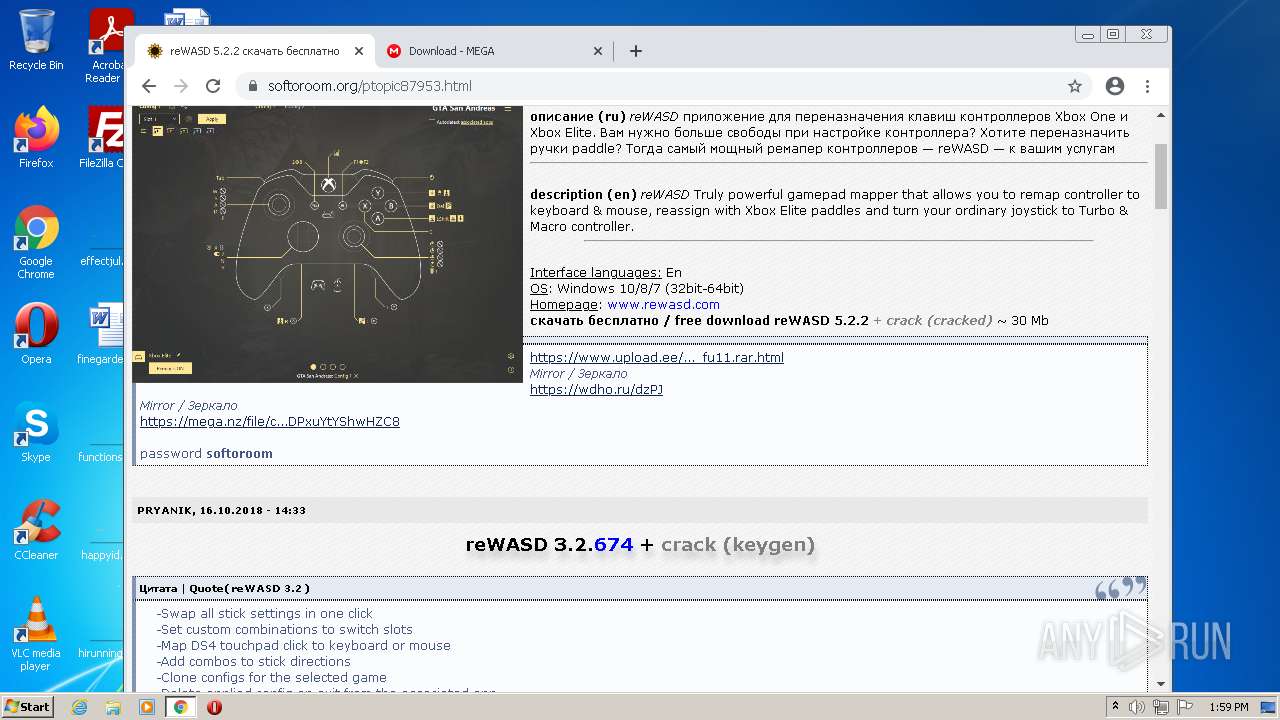Close the reWASD 5.2.2 tab
The width and height of the screenshot is (1280, 720).
click(x=359, y=51)
